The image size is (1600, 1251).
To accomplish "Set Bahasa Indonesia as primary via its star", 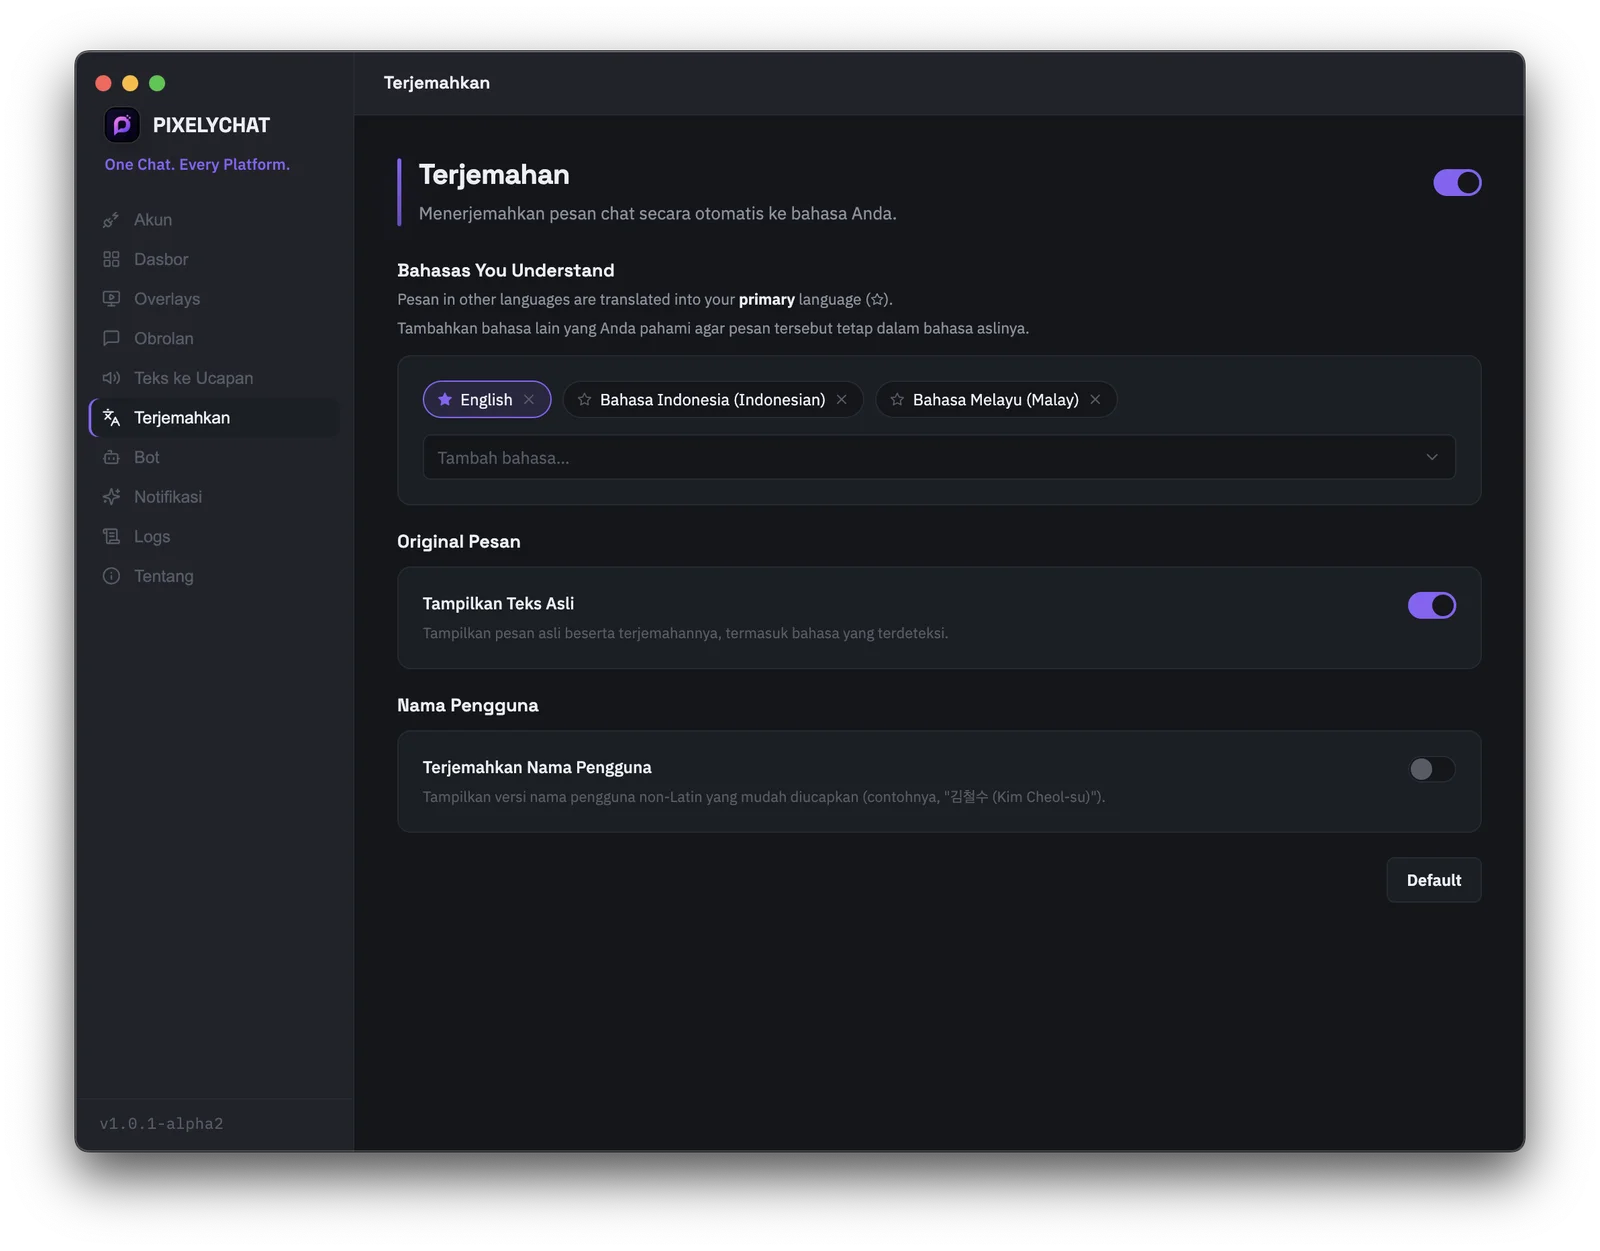I will [584, 399].
